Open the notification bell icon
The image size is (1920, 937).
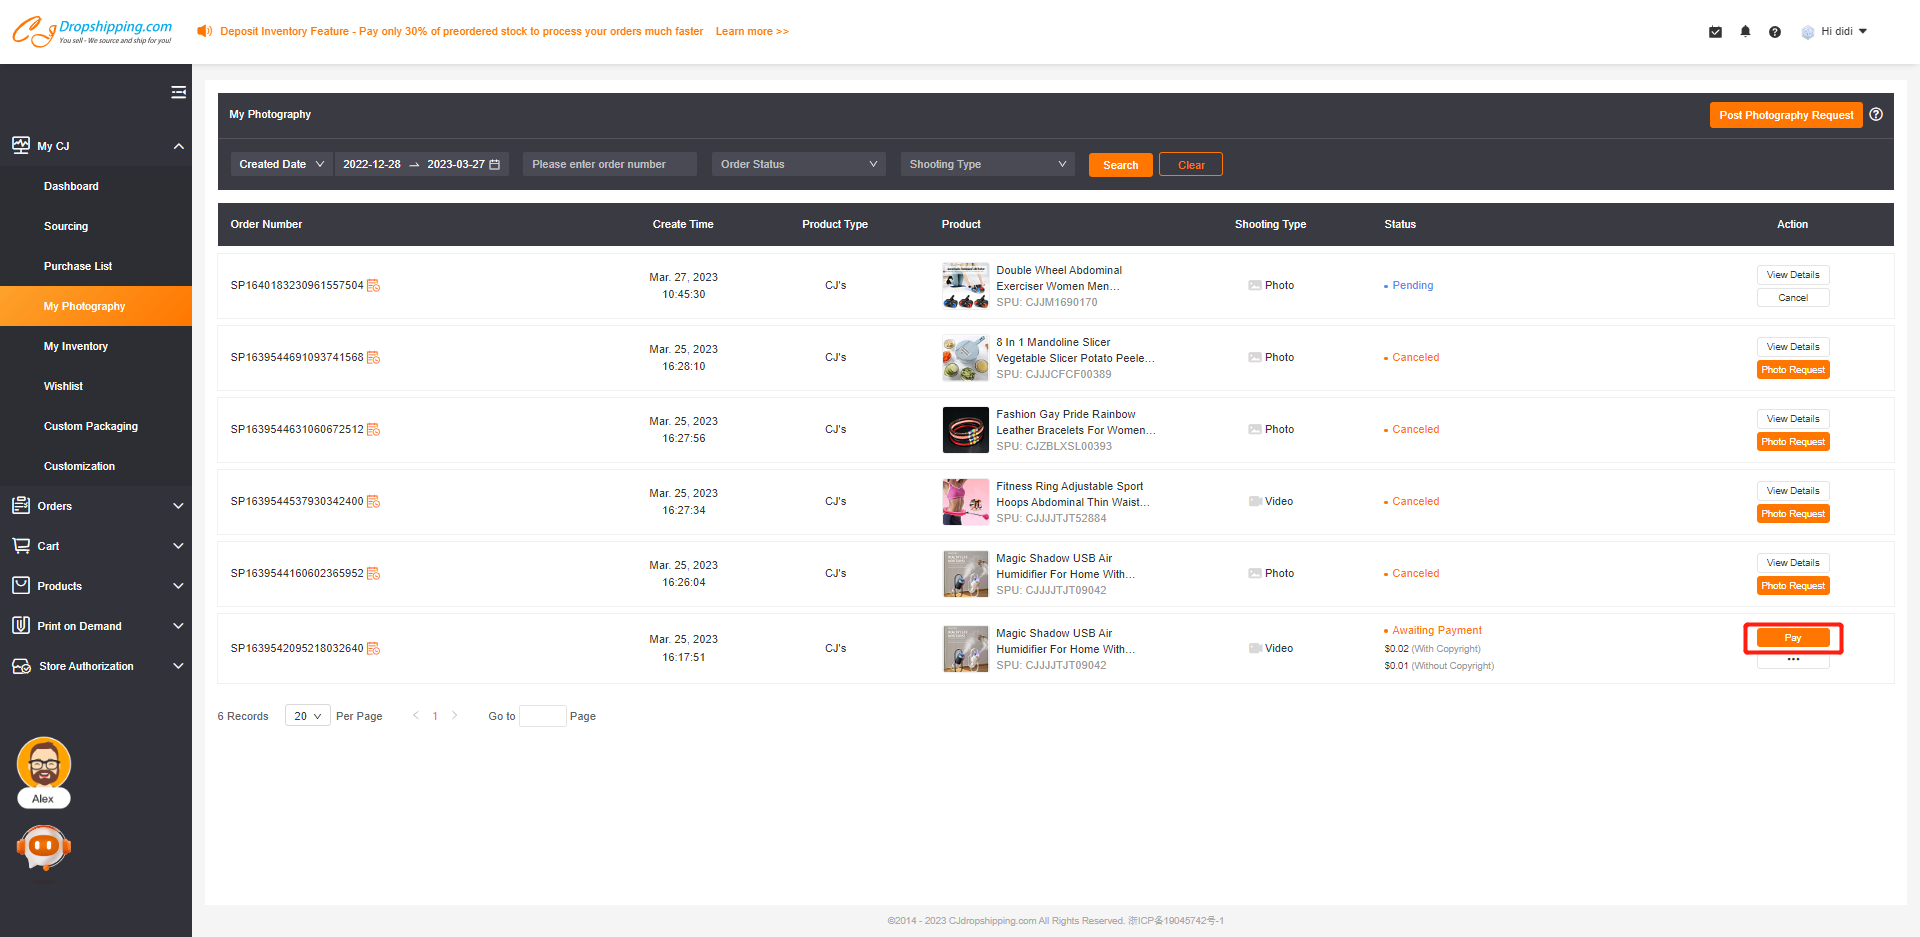coord(1745,32)
